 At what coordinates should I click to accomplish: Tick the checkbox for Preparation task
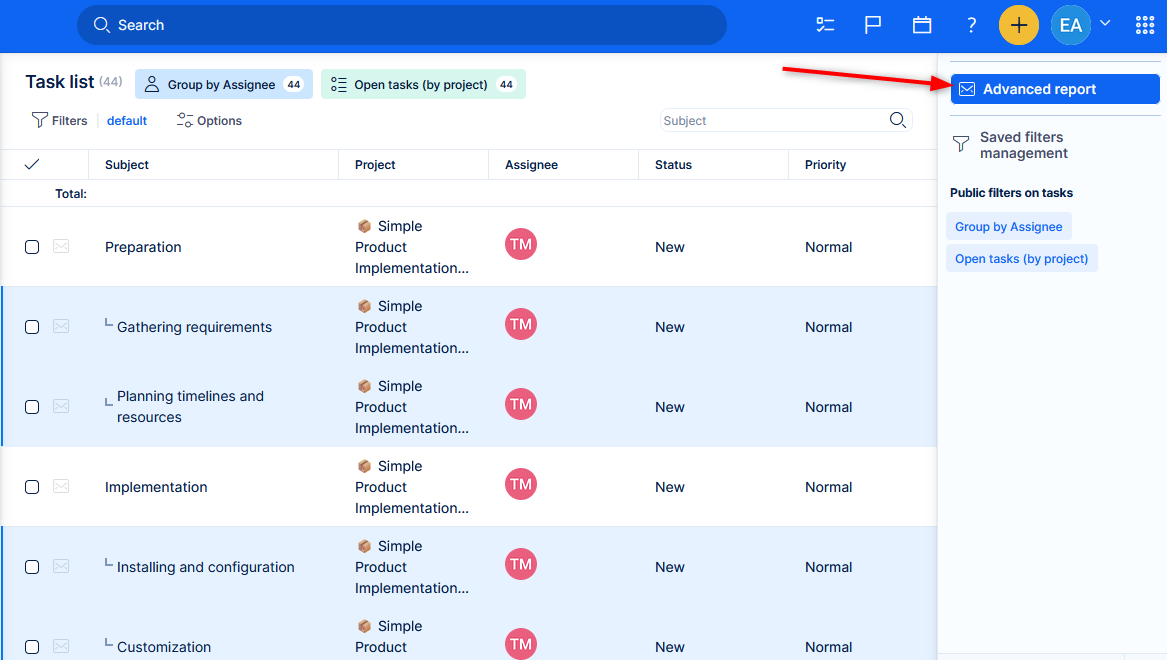pyautogui.click(x=32, y=247)
